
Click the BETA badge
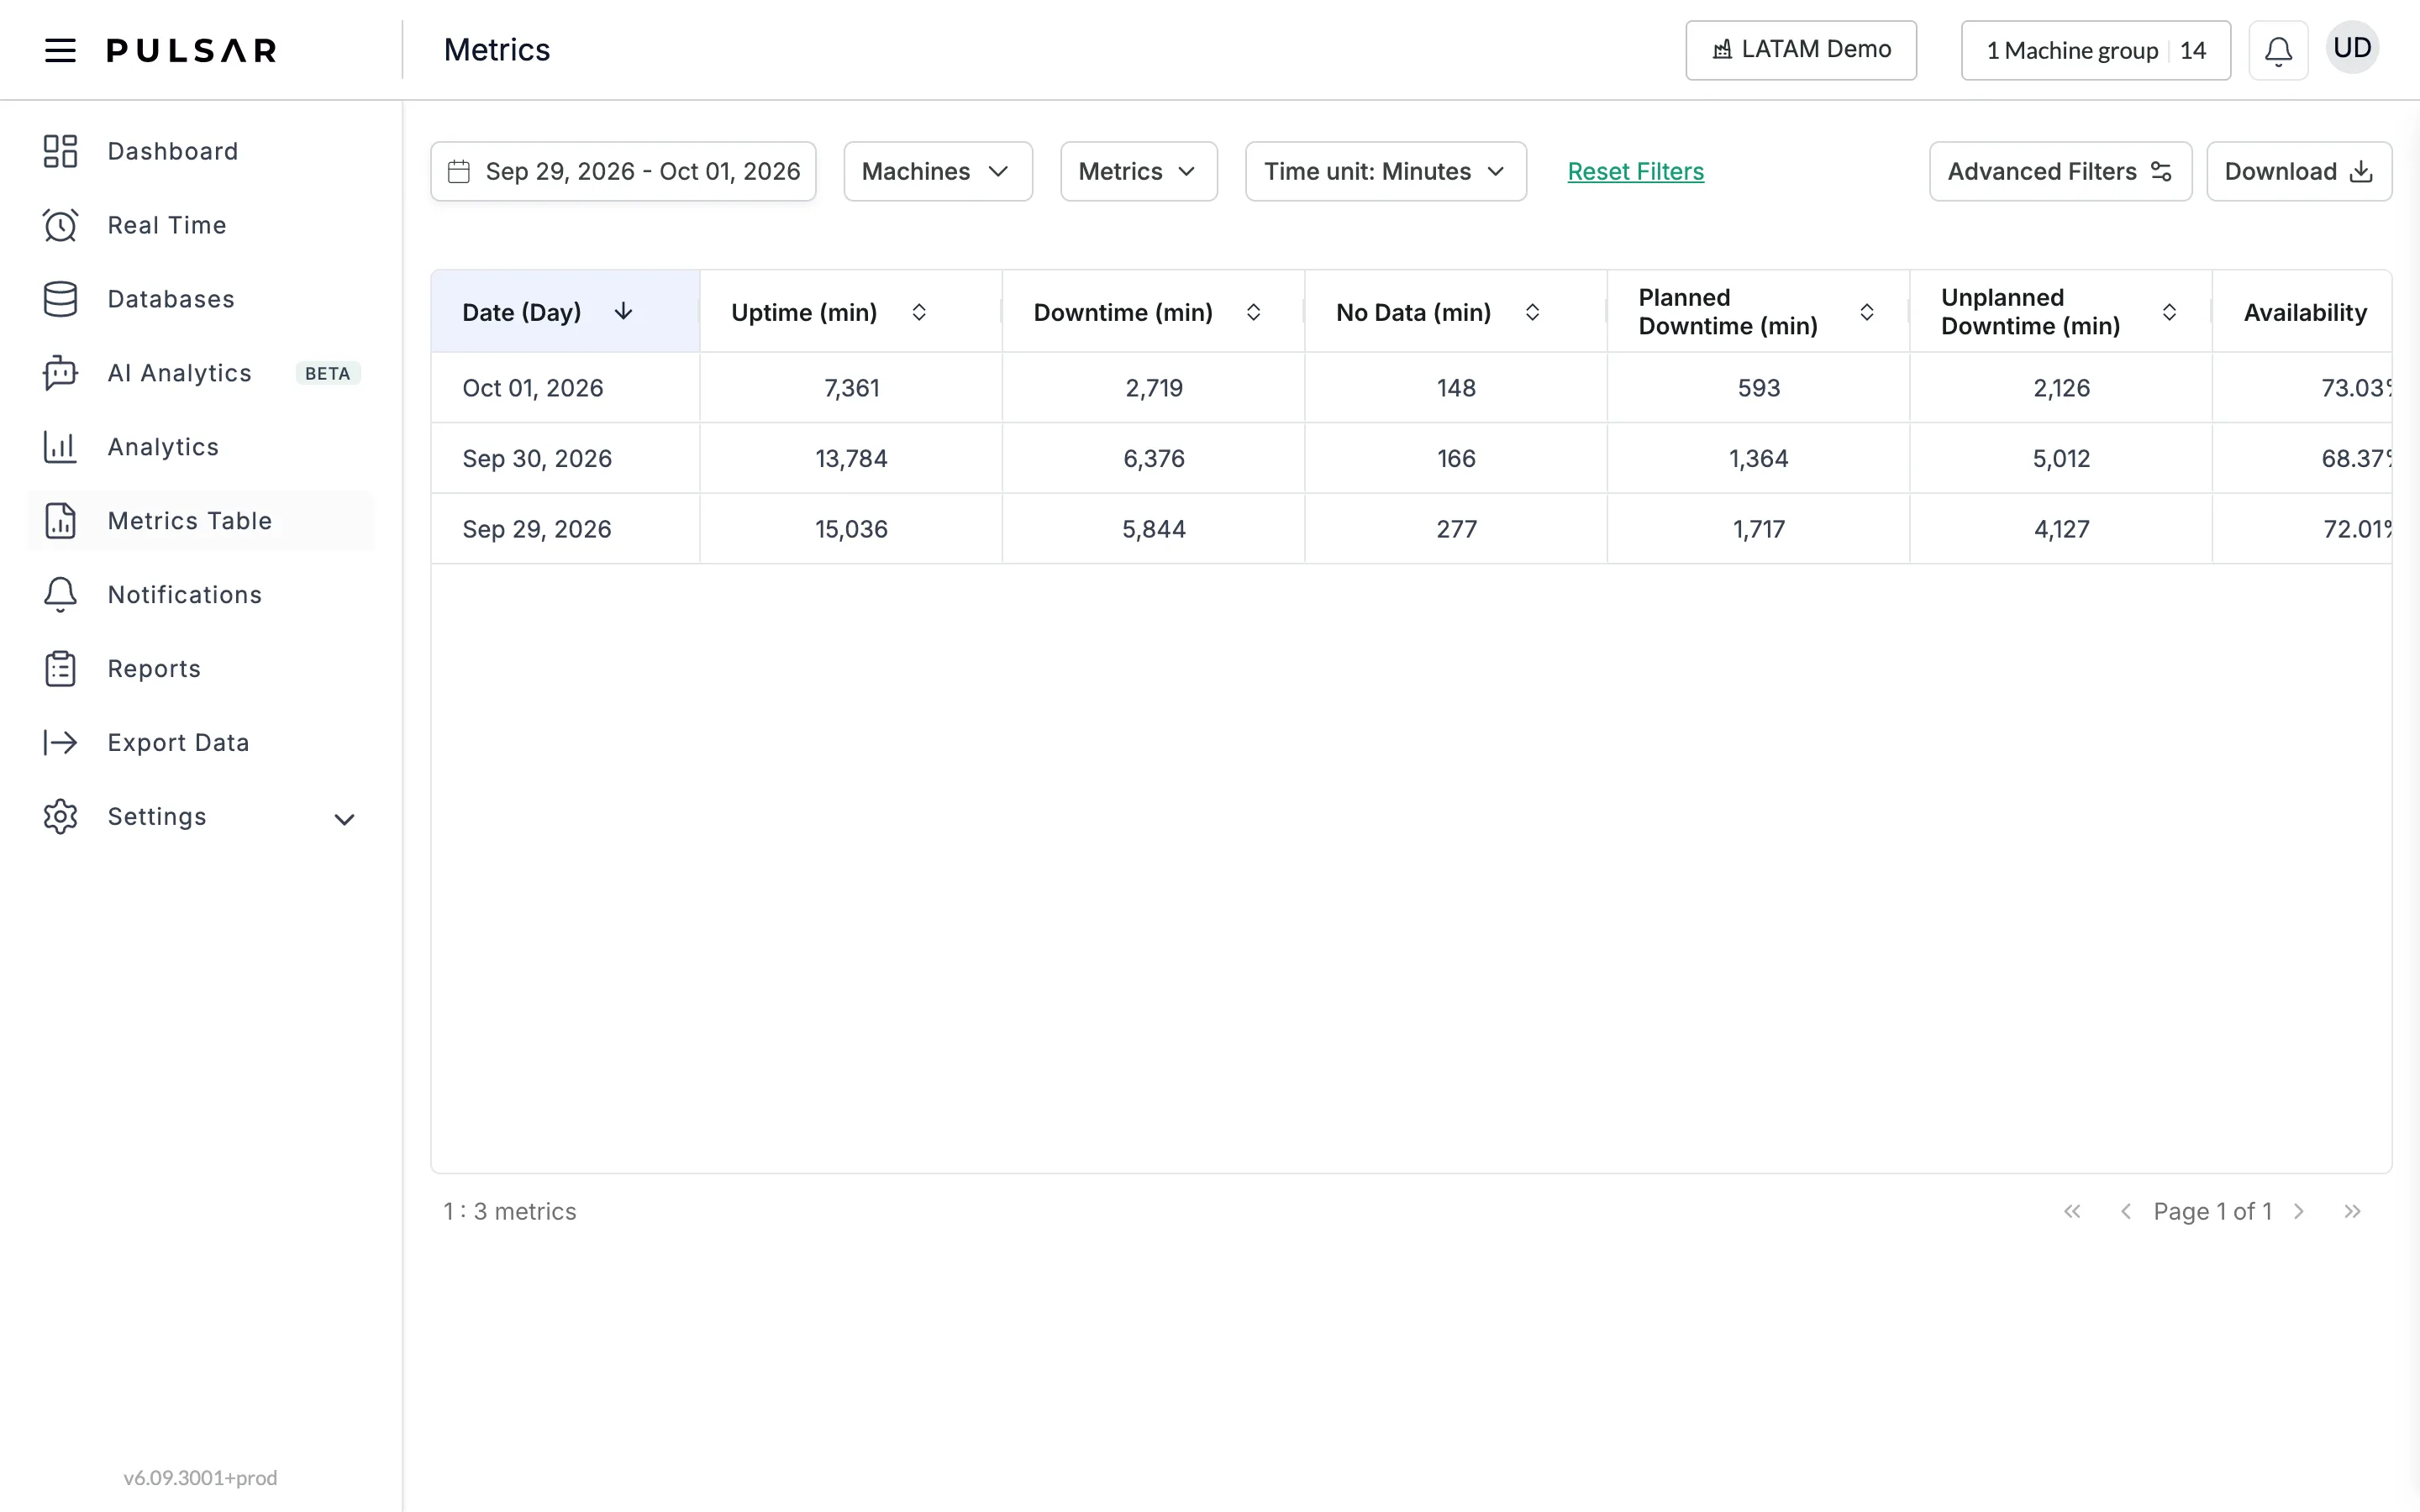pos(328,373)
